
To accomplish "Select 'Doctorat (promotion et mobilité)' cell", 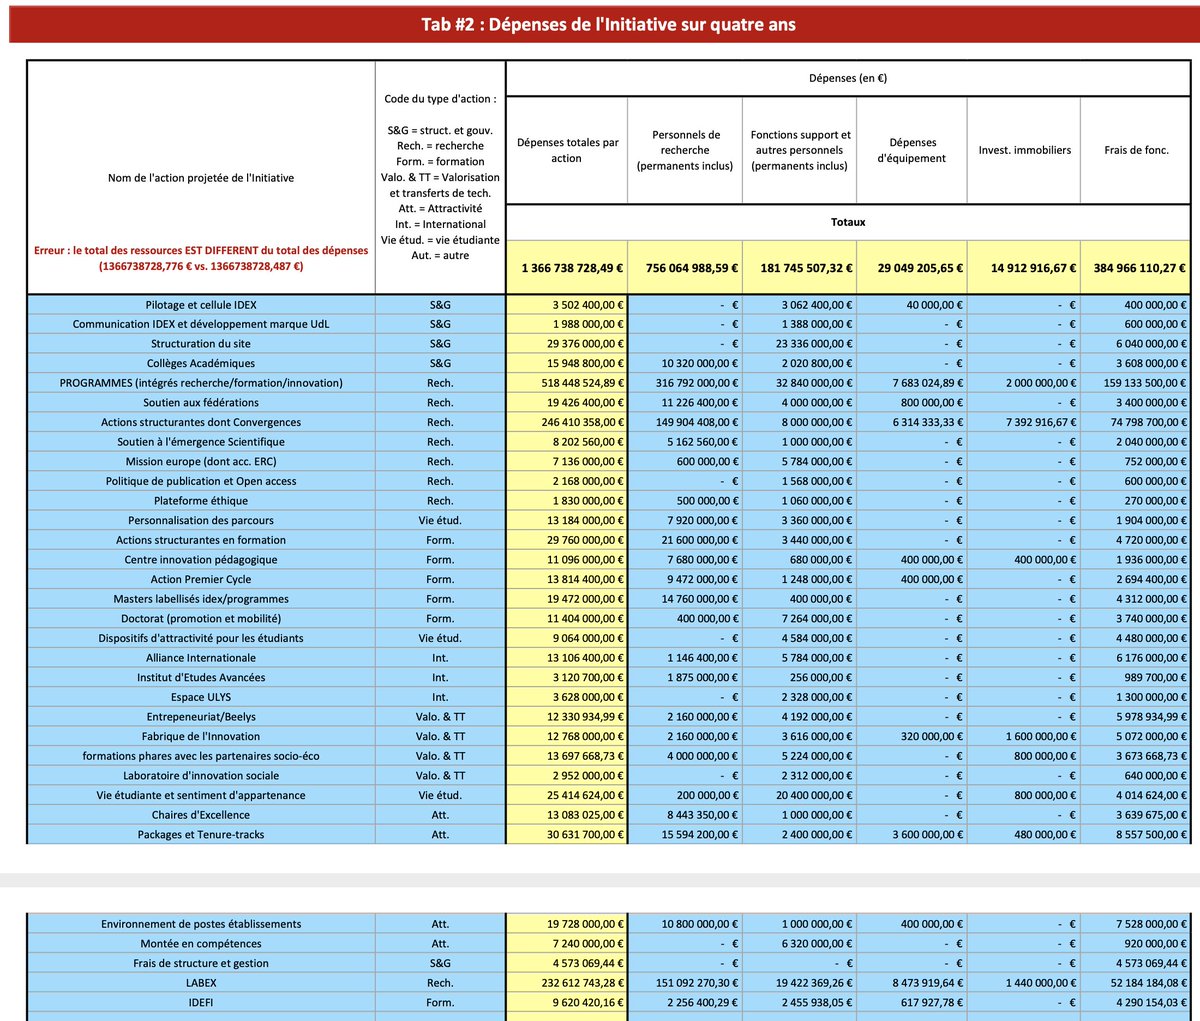I will point(201,619).
